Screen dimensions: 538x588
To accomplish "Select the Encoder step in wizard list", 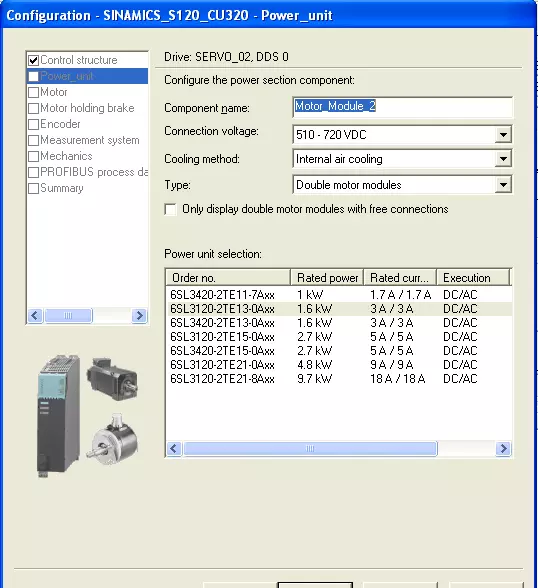I will (60, 124).
